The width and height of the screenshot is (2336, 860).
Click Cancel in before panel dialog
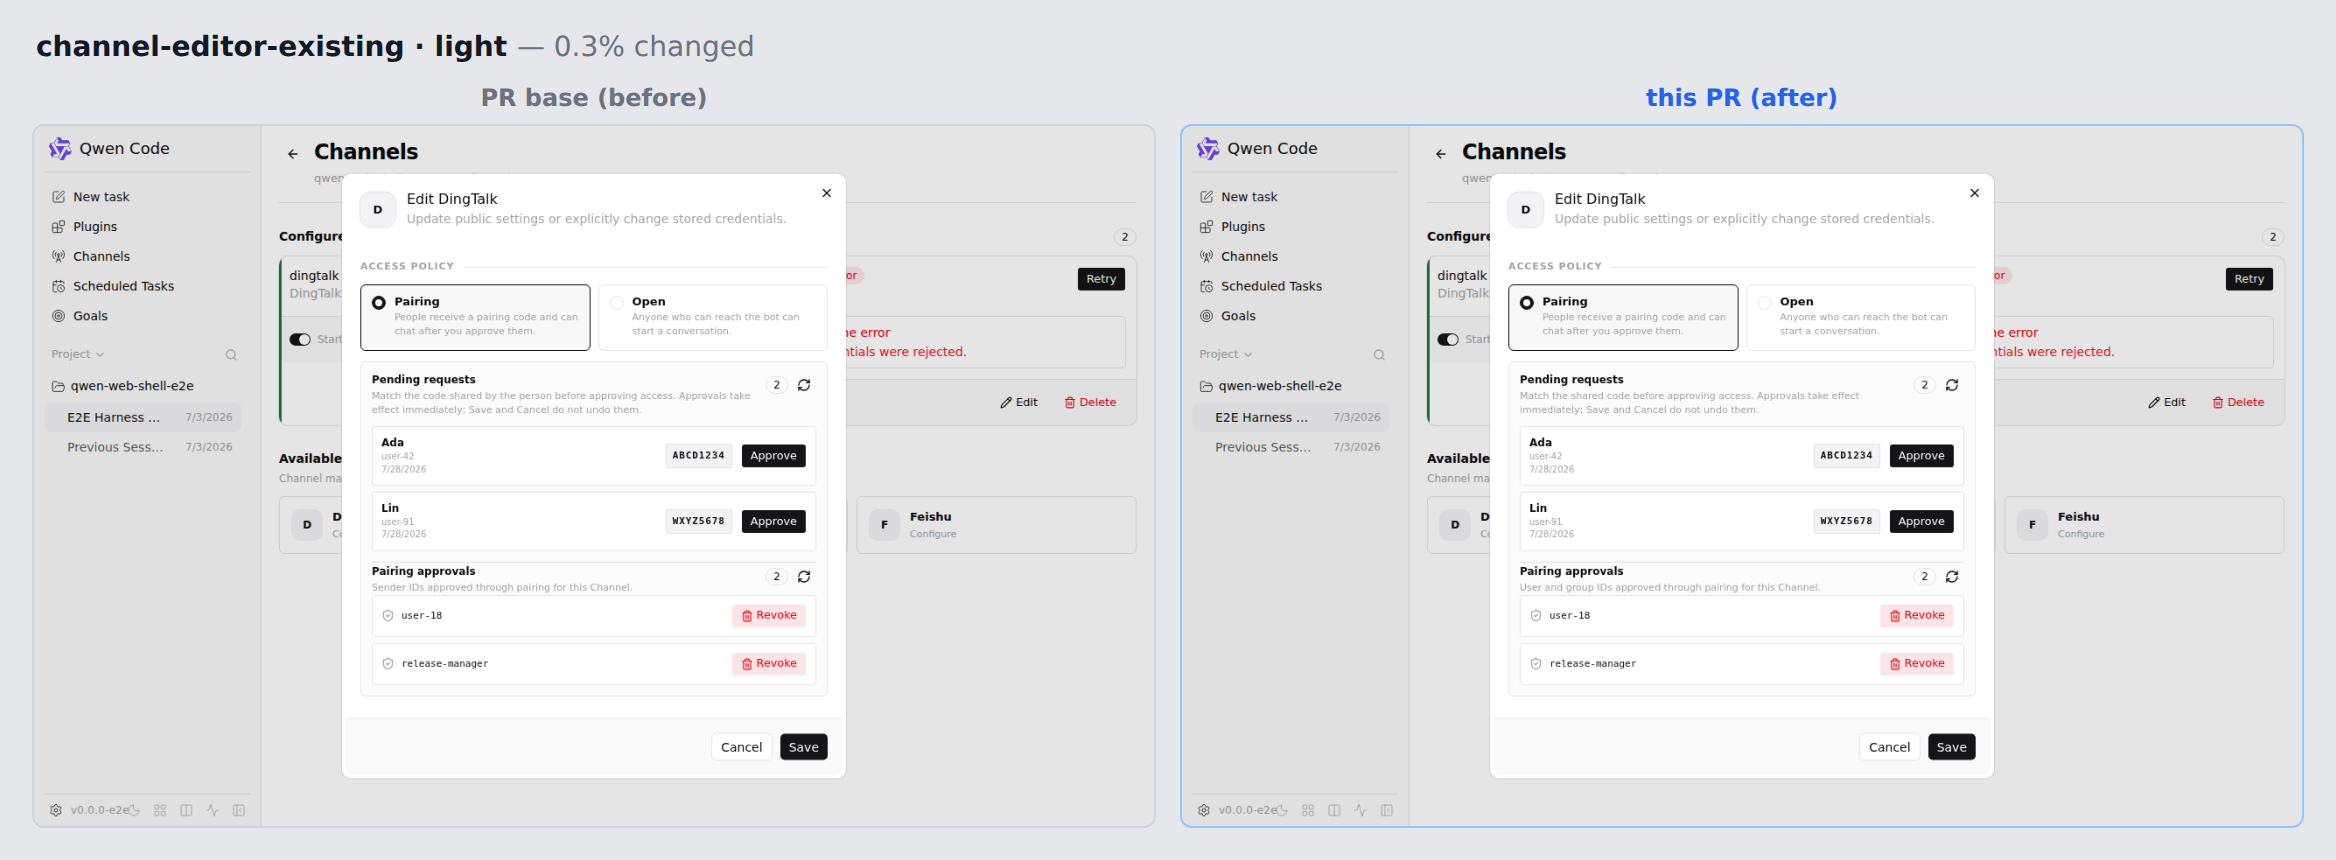pyautogui.click(x=742, y=747)
